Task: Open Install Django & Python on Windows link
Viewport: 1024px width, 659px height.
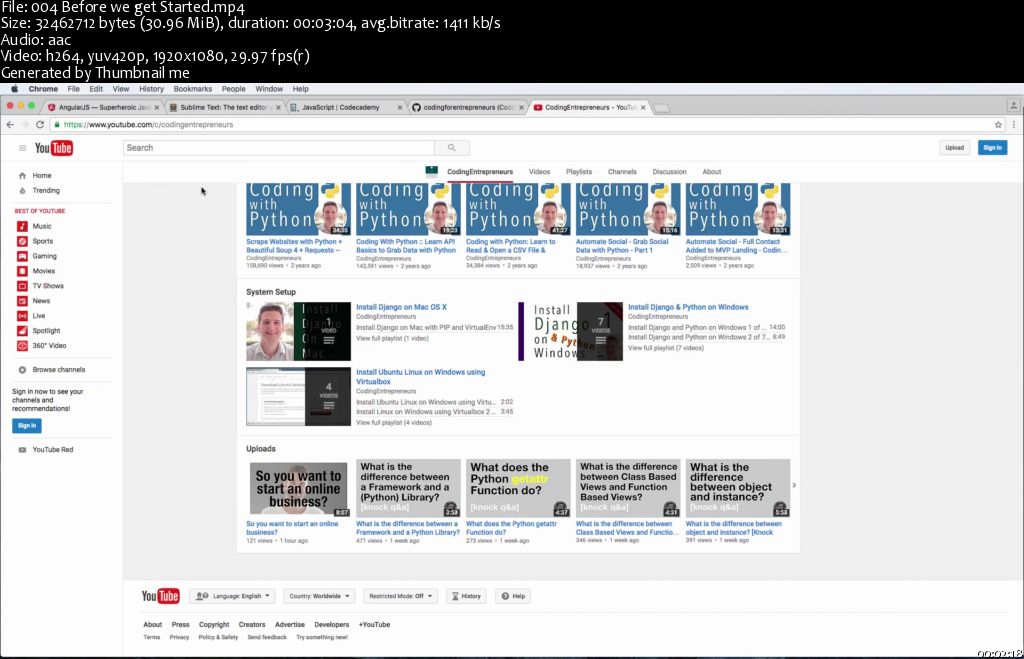Action: (x=688, y=307)
